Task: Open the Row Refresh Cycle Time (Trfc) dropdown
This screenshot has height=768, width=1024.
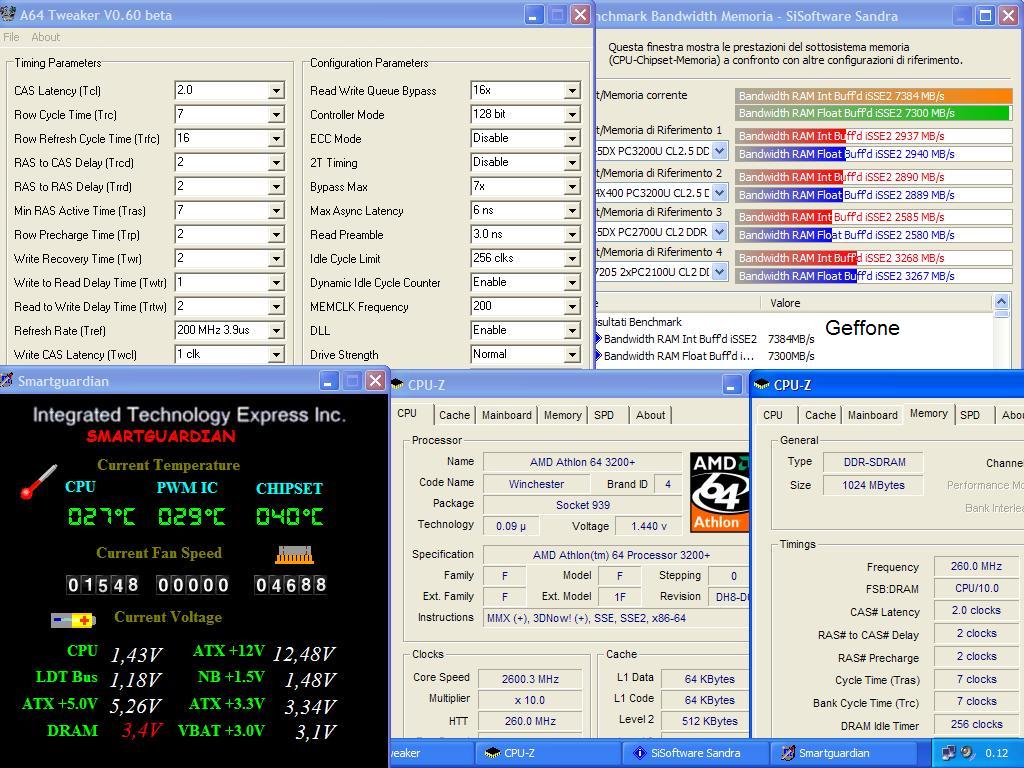Action: (x=276, y=138)
